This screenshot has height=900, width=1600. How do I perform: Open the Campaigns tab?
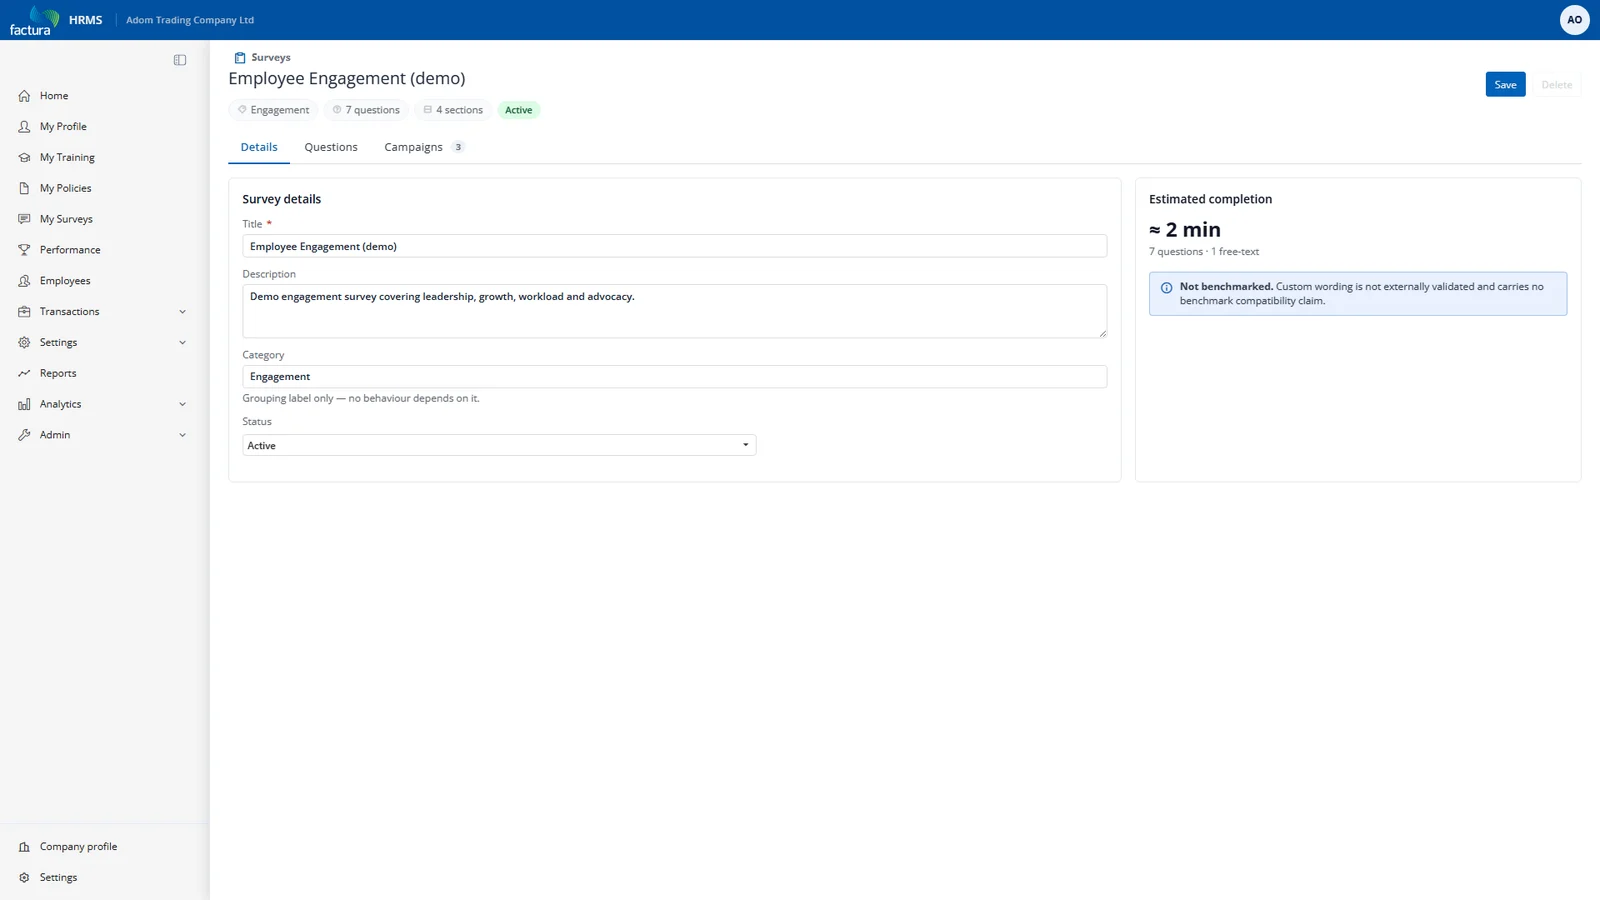[424, 147]
